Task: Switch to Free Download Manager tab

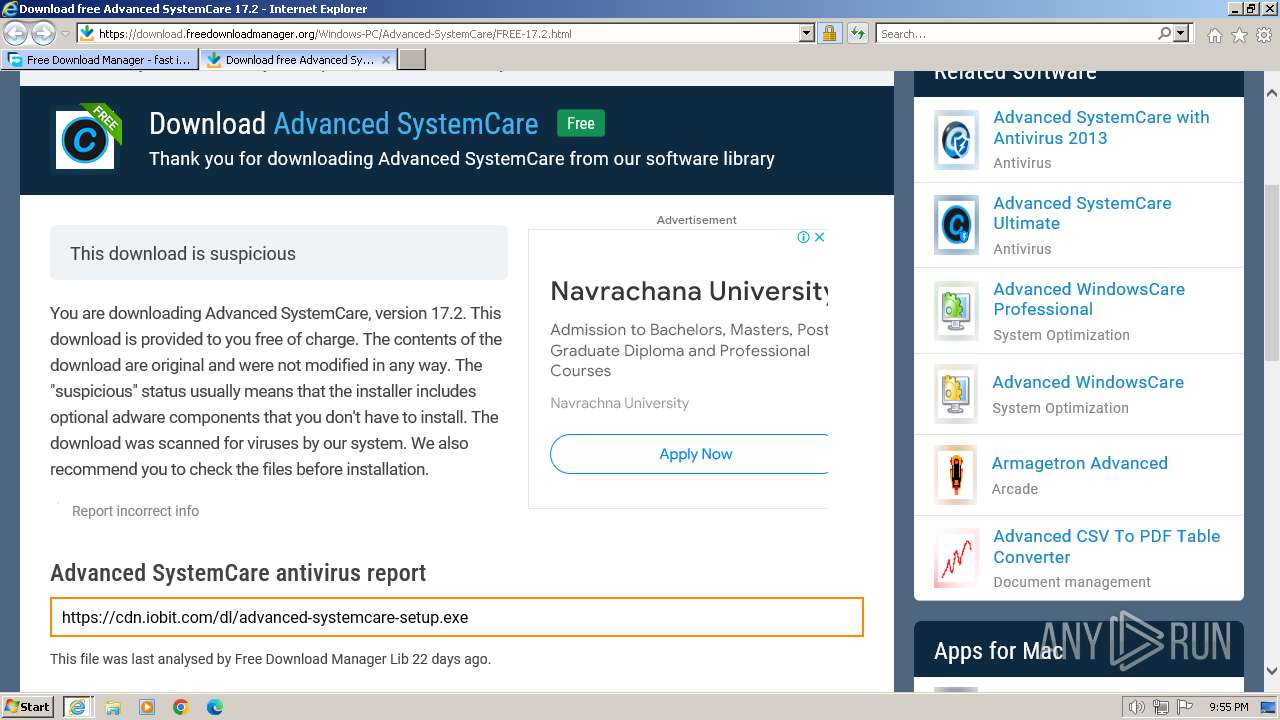Action: click(99, 60)
